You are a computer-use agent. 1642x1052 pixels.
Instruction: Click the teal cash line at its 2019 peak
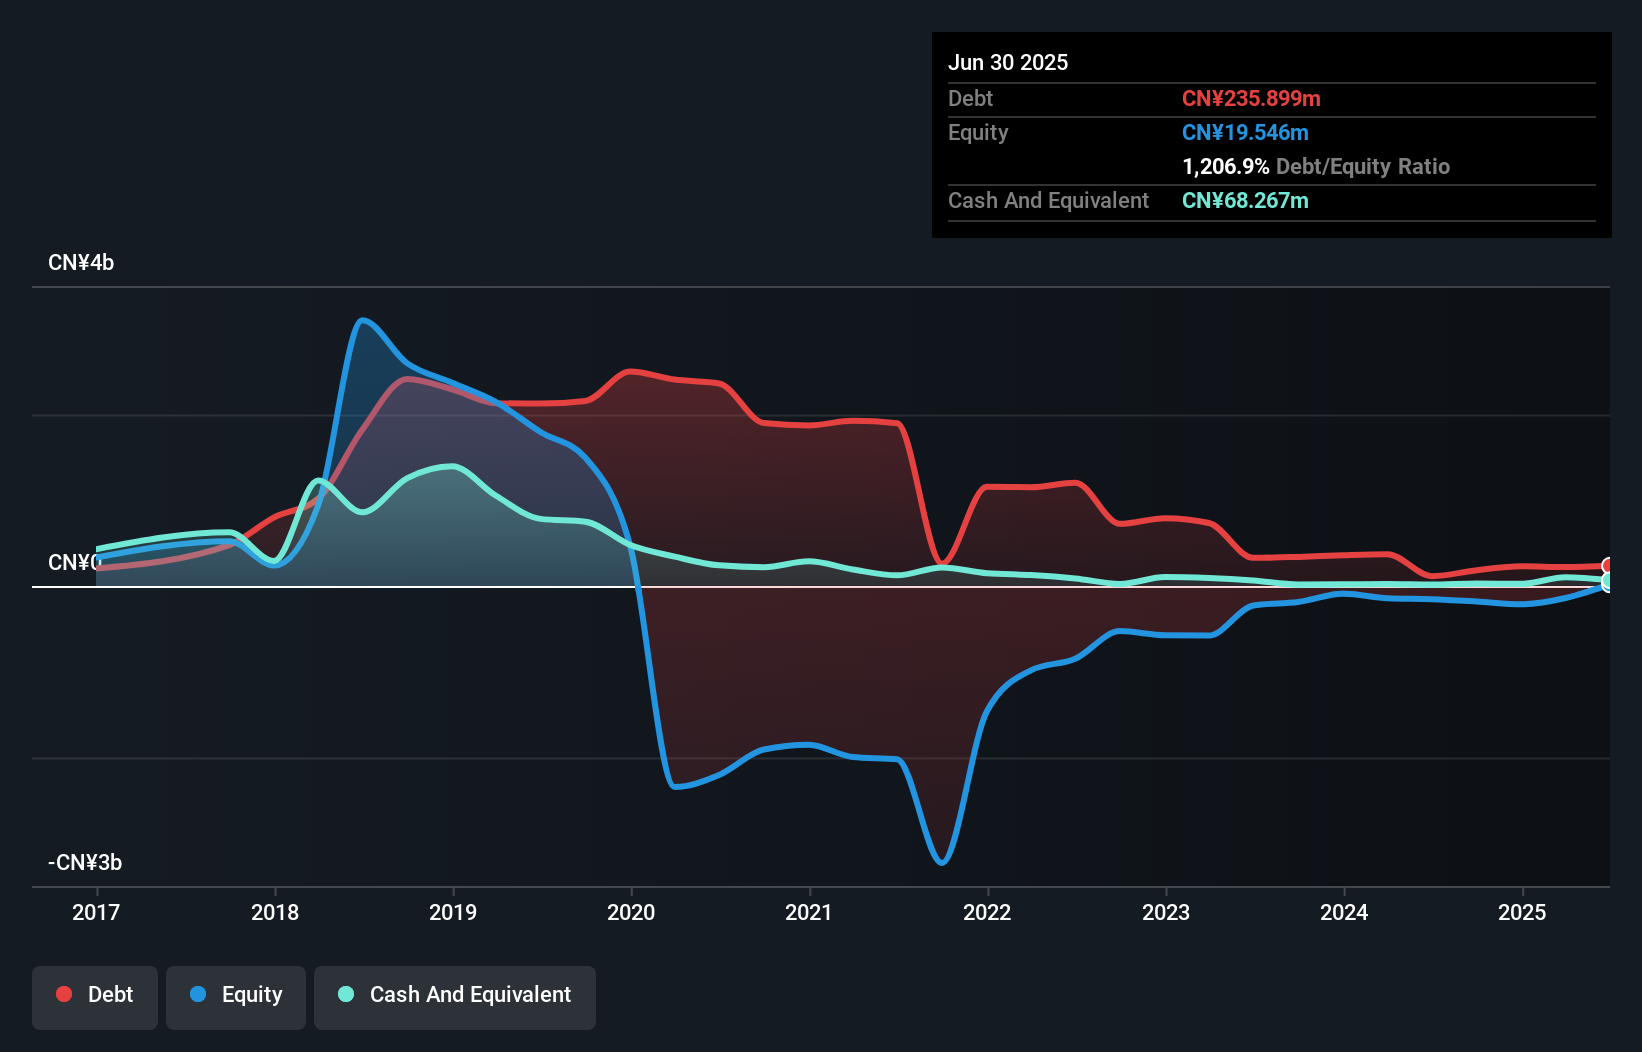pos(448,466)
